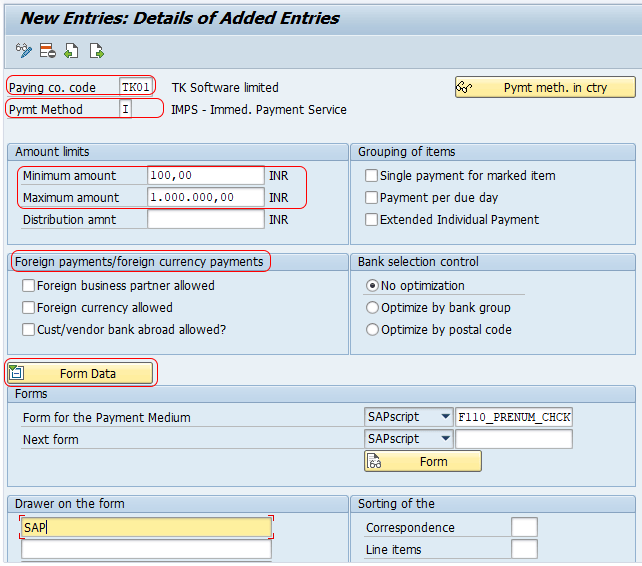Go to the previous entry via toolbar icon
The width and height of the screenshot is (642, 566).
click(71, 51)
